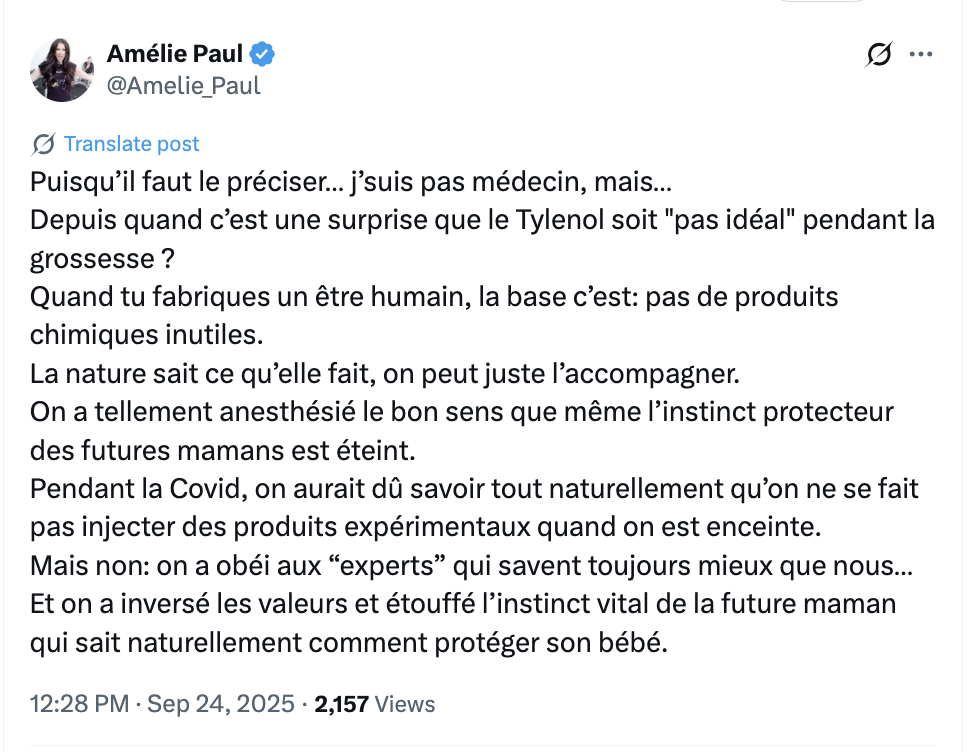The height and width of the screenshot is (752, 970).
Task: Click the Sep 24, 2025 date
Action: click(221, 704)
